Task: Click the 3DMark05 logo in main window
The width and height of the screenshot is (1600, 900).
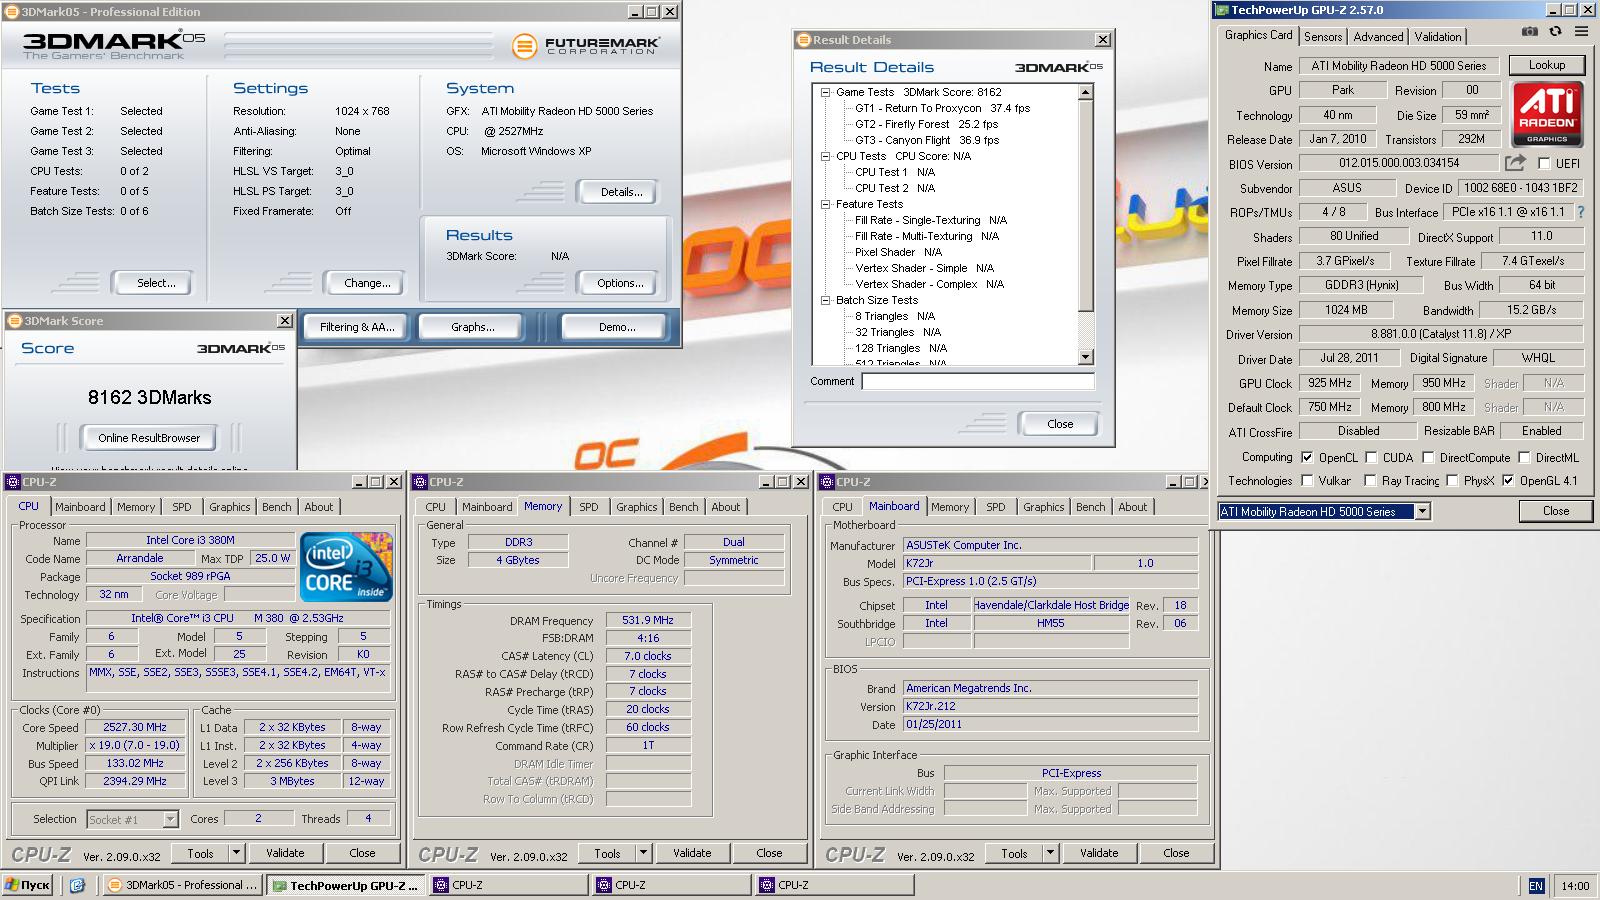Action: pos(113,44)
